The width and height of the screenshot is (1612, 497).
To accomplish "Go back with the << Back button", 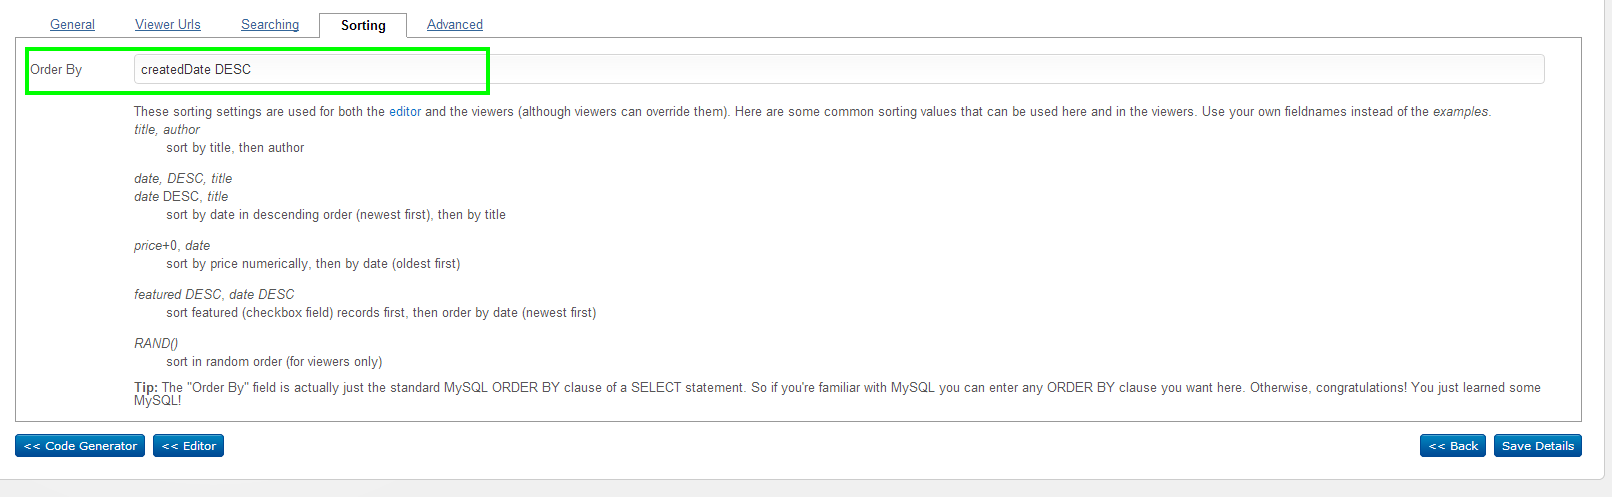I will pyautogui.click(x=1452, y=446).
